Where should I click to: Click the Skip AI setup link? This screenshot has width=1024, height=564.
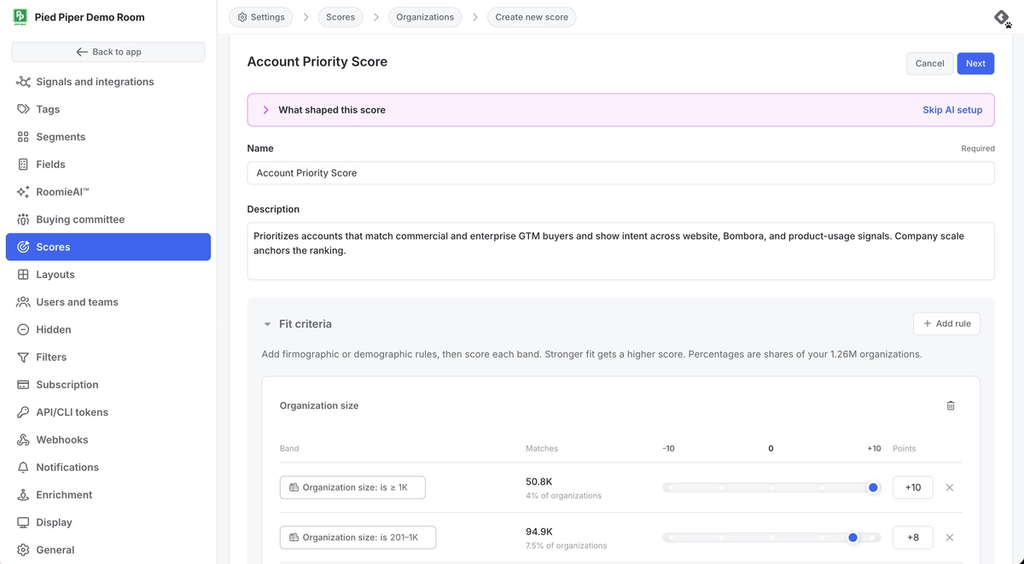[952, 110]
